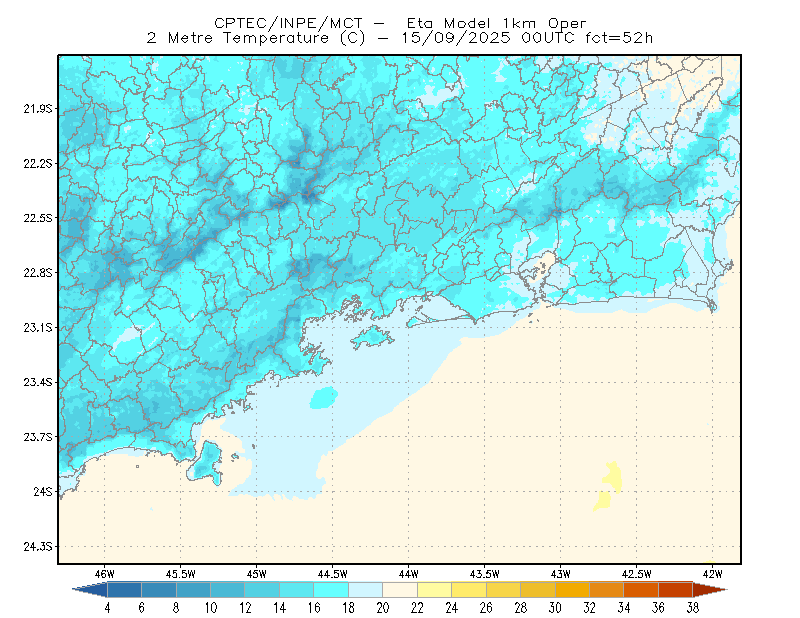
Task: Click the latitude label 23.7S
Action: point(38,437)
